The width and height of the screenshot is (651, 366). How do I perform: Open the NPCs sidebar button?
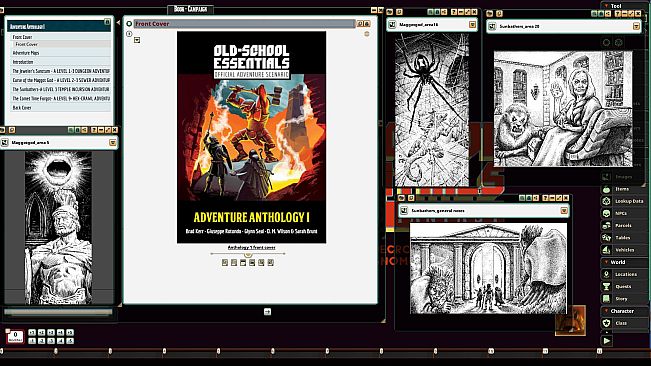coord(624,213)
